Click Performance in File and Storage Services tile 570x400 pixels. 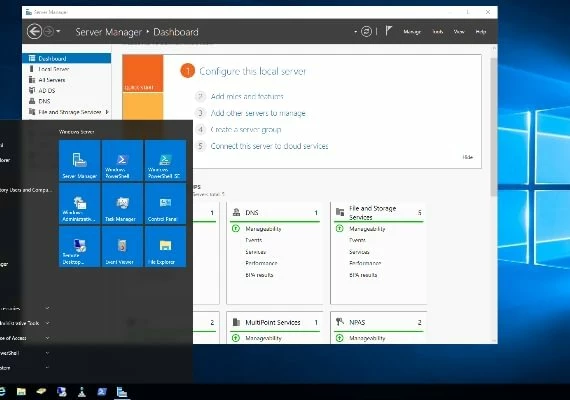click(365, 263)
